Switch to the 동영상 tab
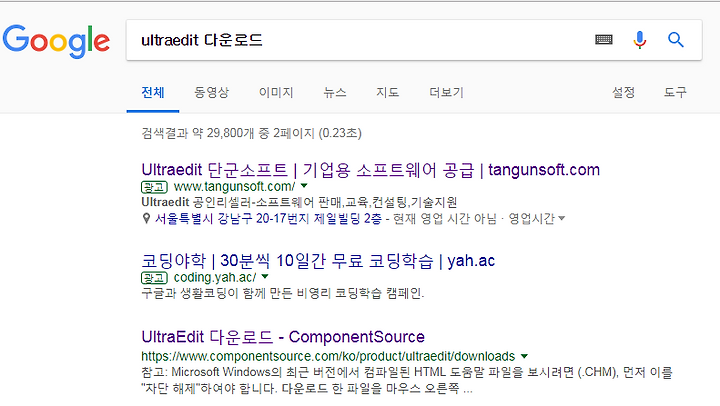Image resolution: width=720 pixels, height=406 pixels. pos(211,93)
